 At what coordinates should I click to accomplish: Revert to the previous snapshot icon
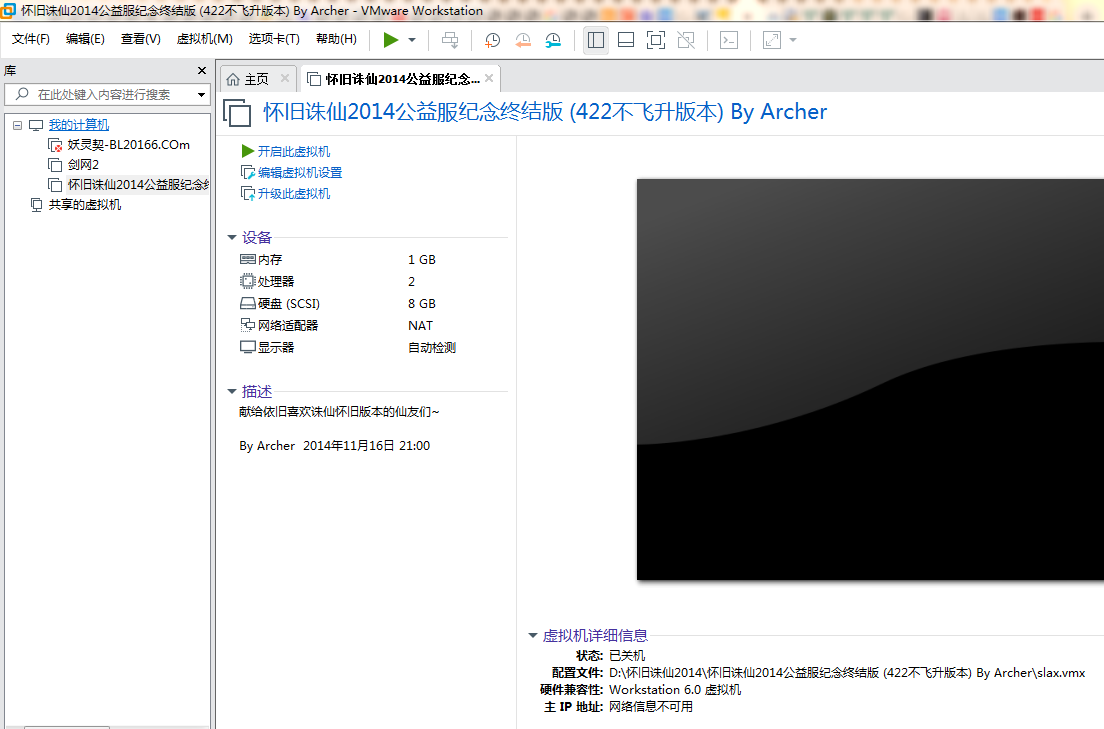522,40
